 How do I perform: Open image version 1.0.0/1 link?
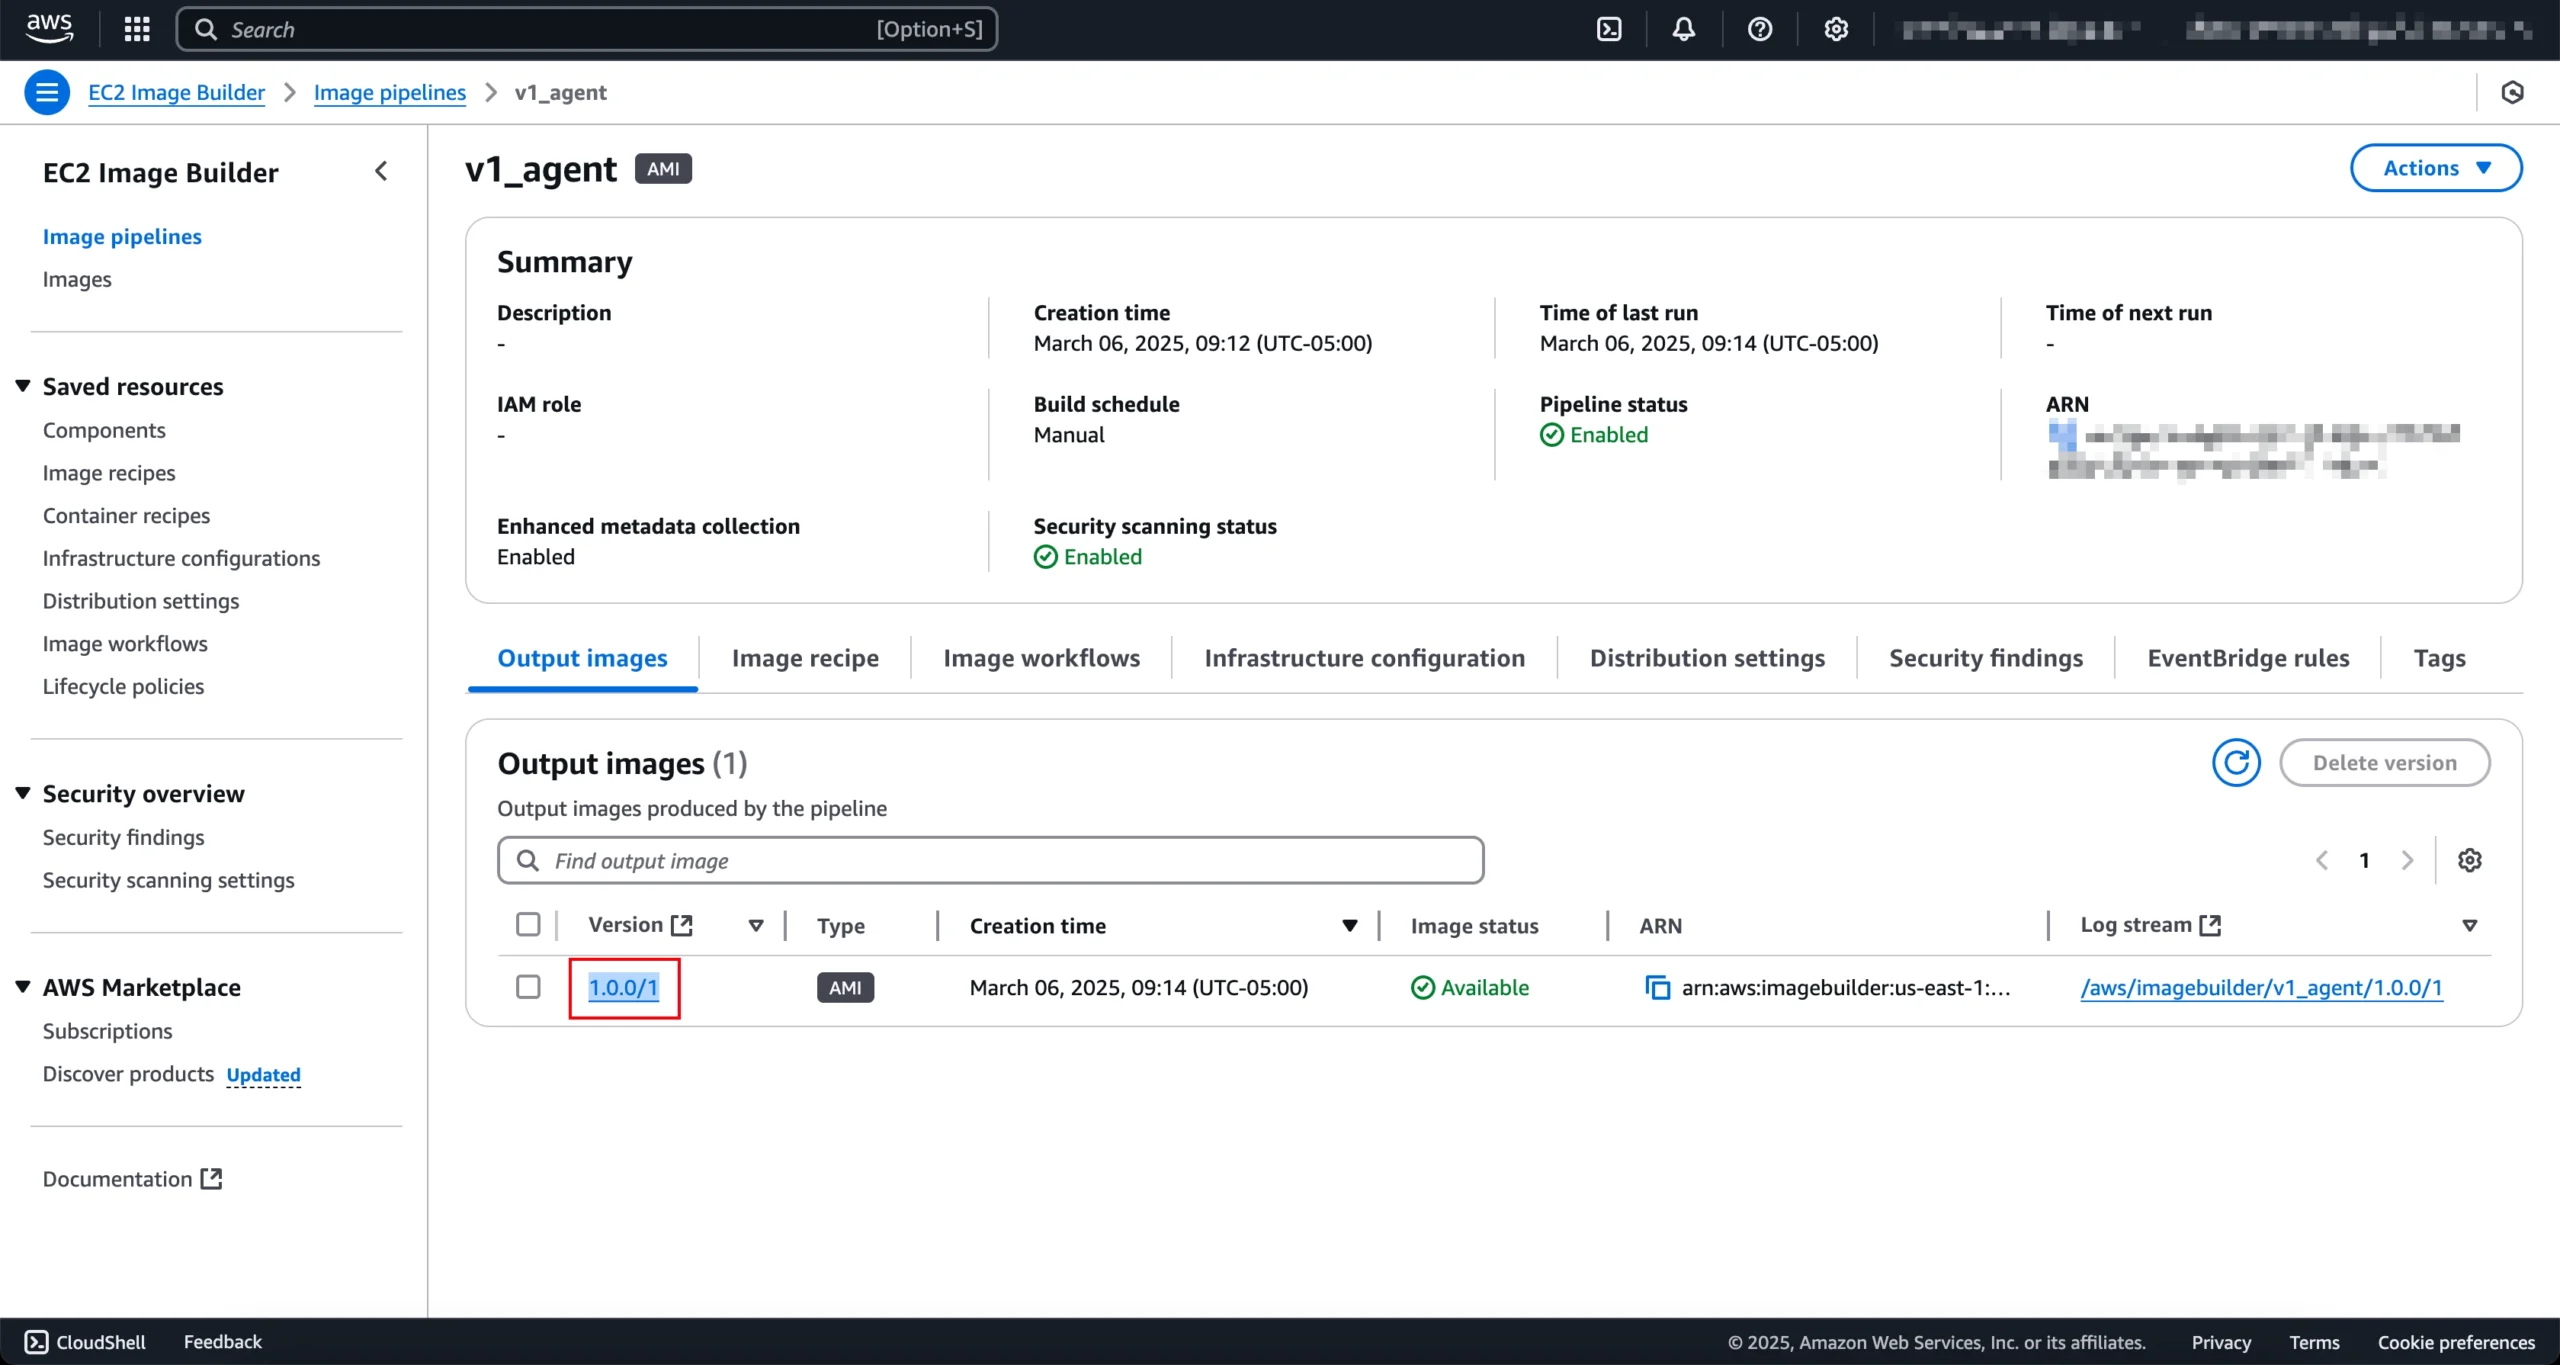pos(623,988)
